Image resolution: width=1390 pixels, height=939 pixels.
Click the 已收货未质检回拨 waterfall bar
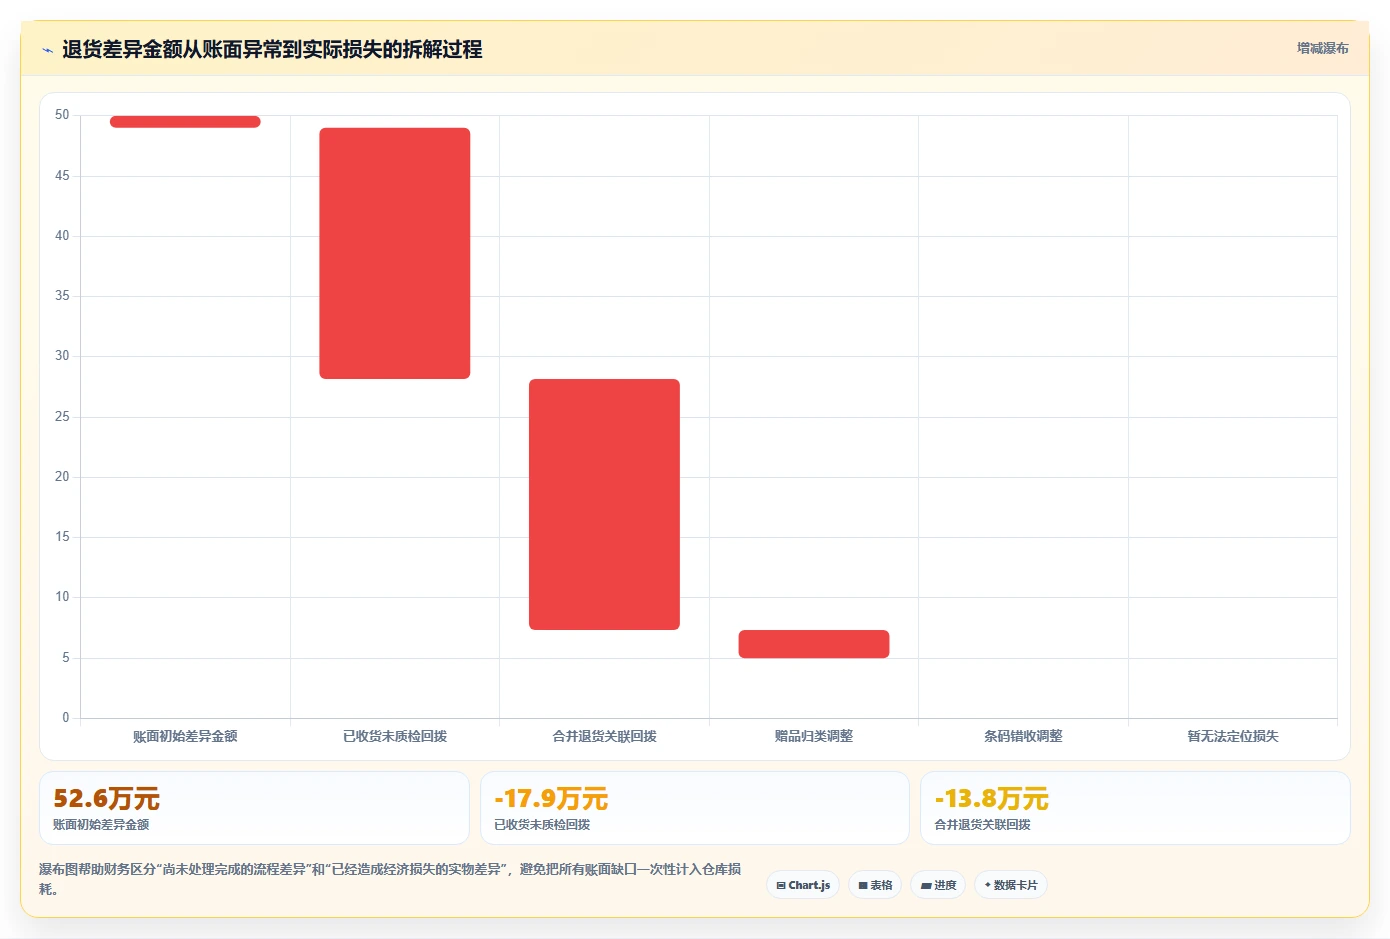[x=395, y=253]
